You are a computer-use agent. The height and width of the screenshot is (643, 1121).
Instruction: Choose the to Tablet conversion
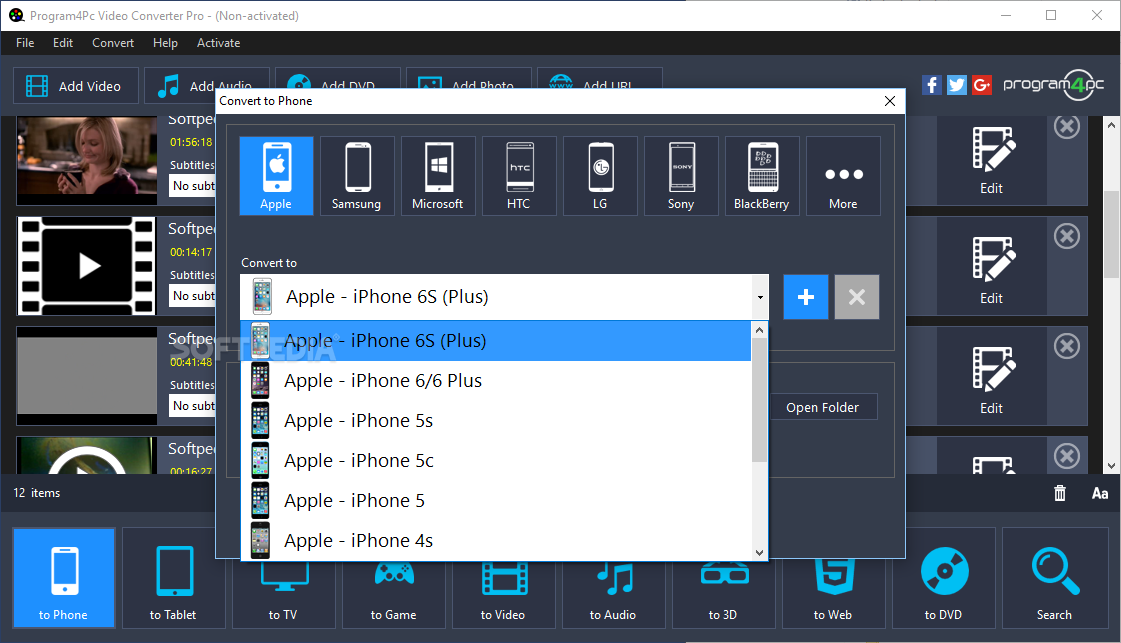tap(174, 578)
